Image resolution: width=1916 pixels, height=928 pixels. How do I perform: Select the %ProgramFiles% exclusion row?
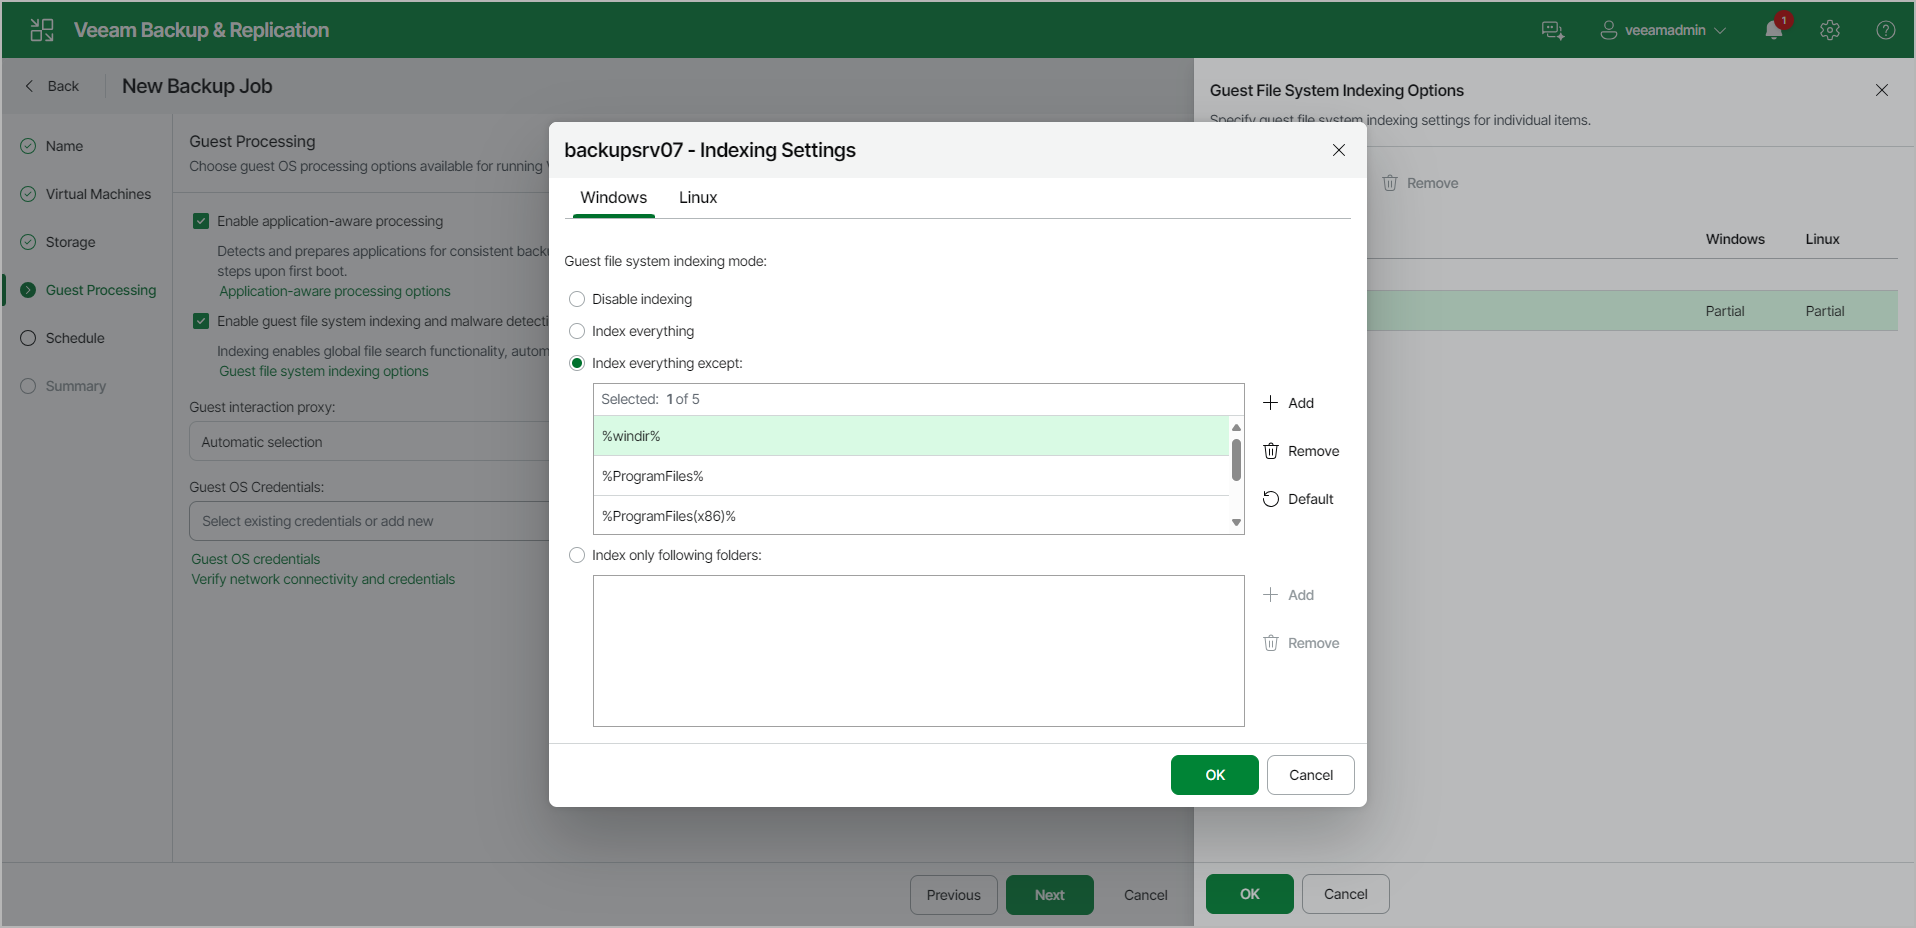coord(911,476)
